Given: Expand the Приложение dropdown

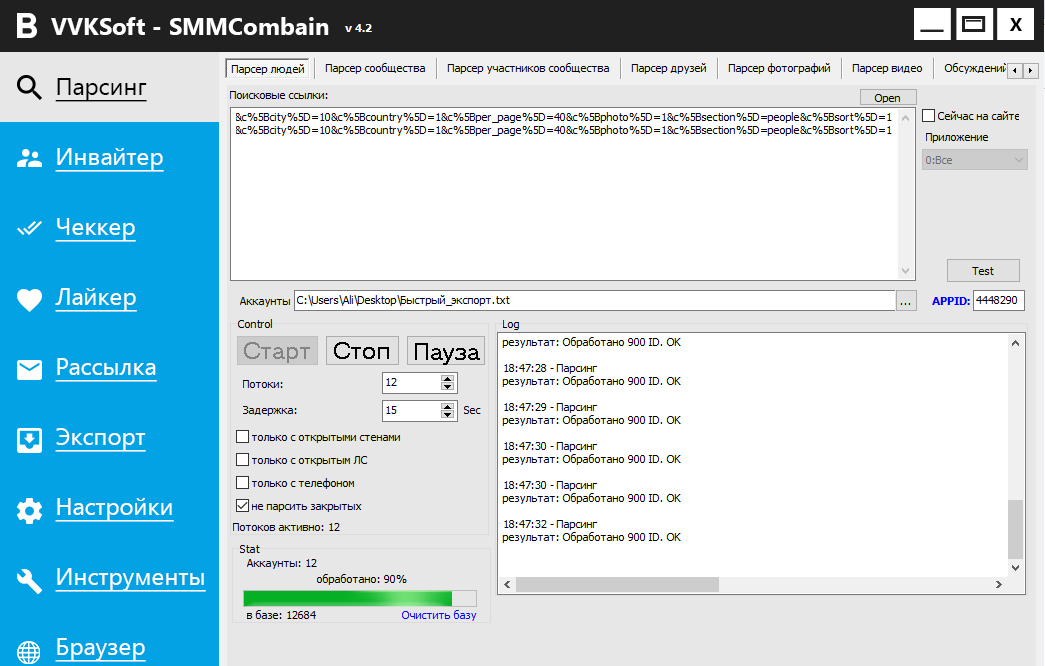Looking at the screenshot, I should coord(975,160).
